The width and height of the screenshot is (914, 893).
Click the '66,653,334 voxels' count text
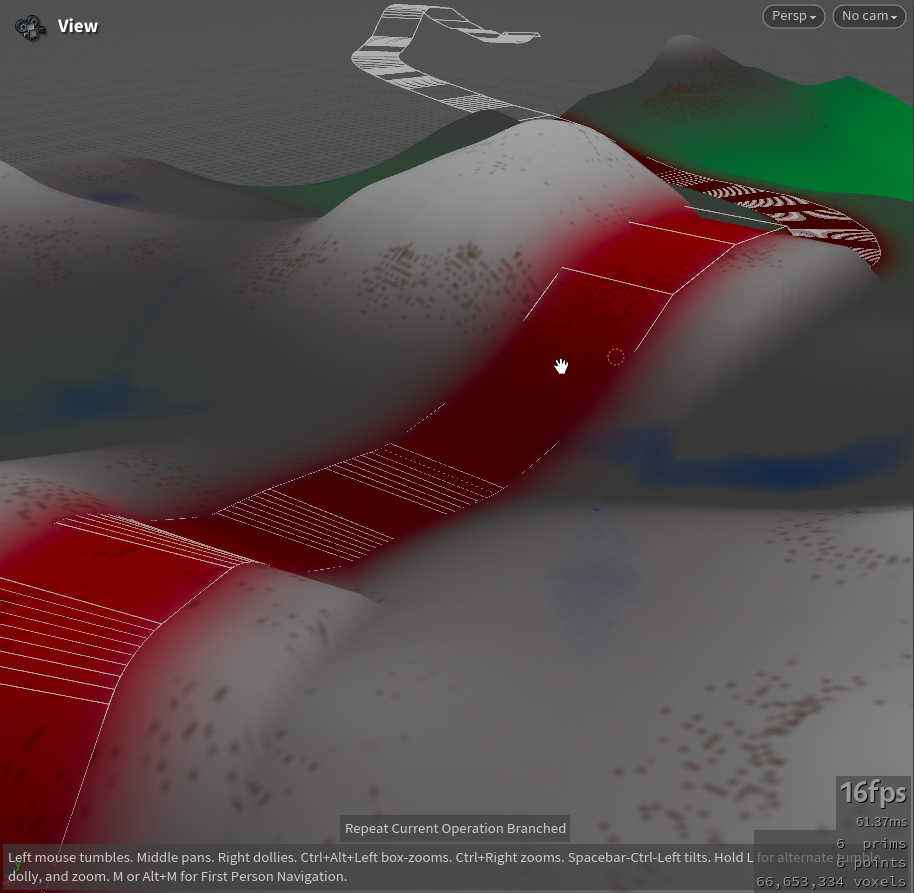pyautogui.click(x=831, y=881)
